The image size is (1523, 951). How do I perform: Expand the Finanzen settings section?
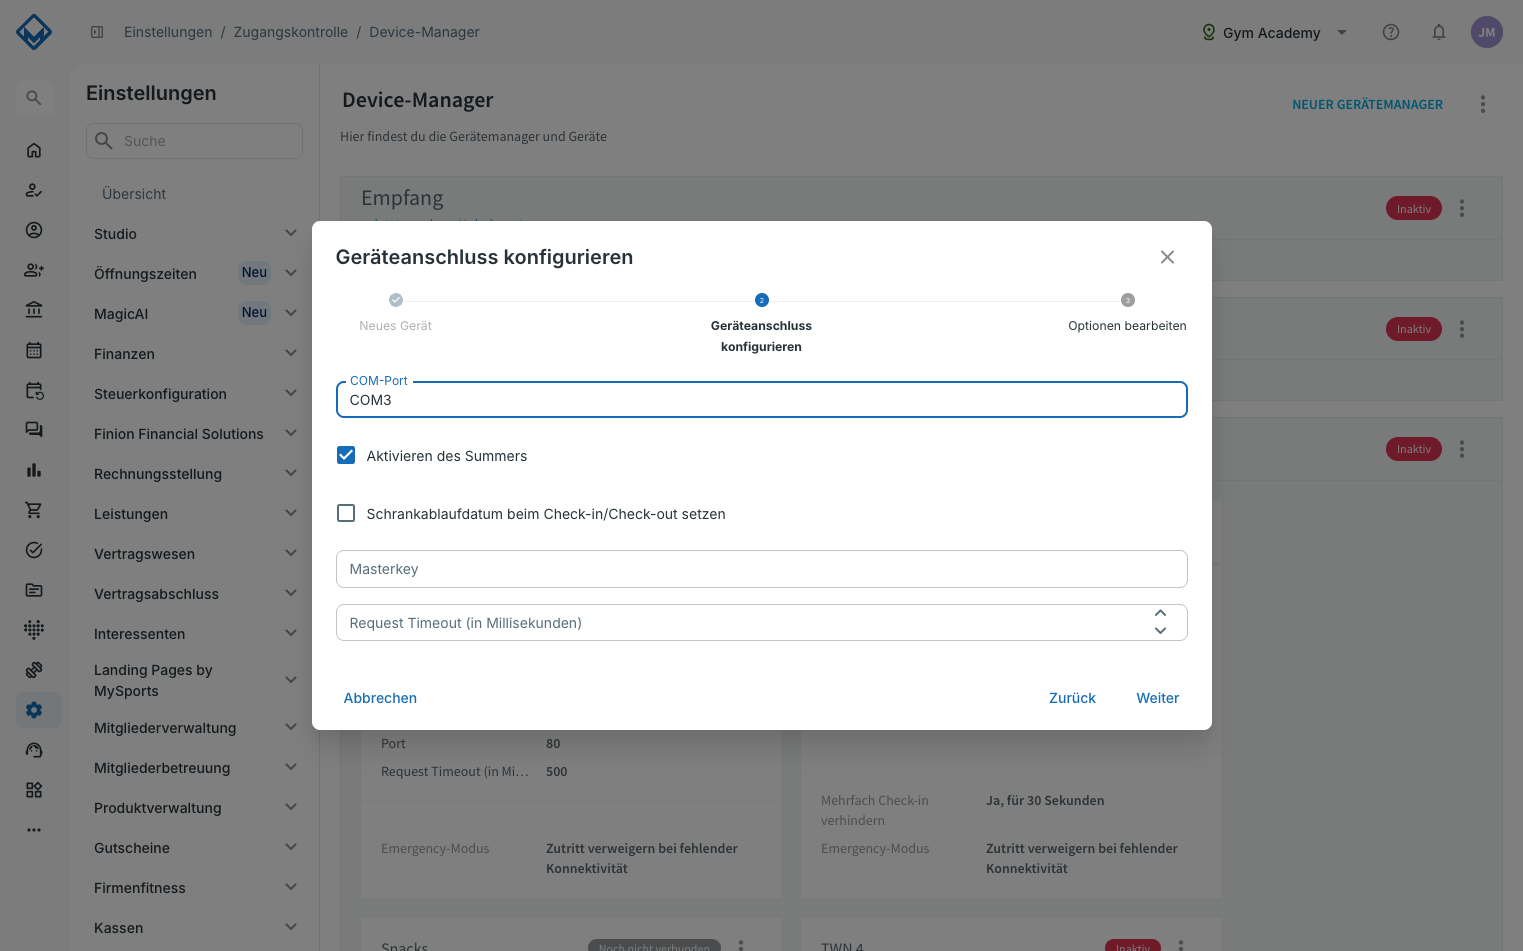point(291,353)
